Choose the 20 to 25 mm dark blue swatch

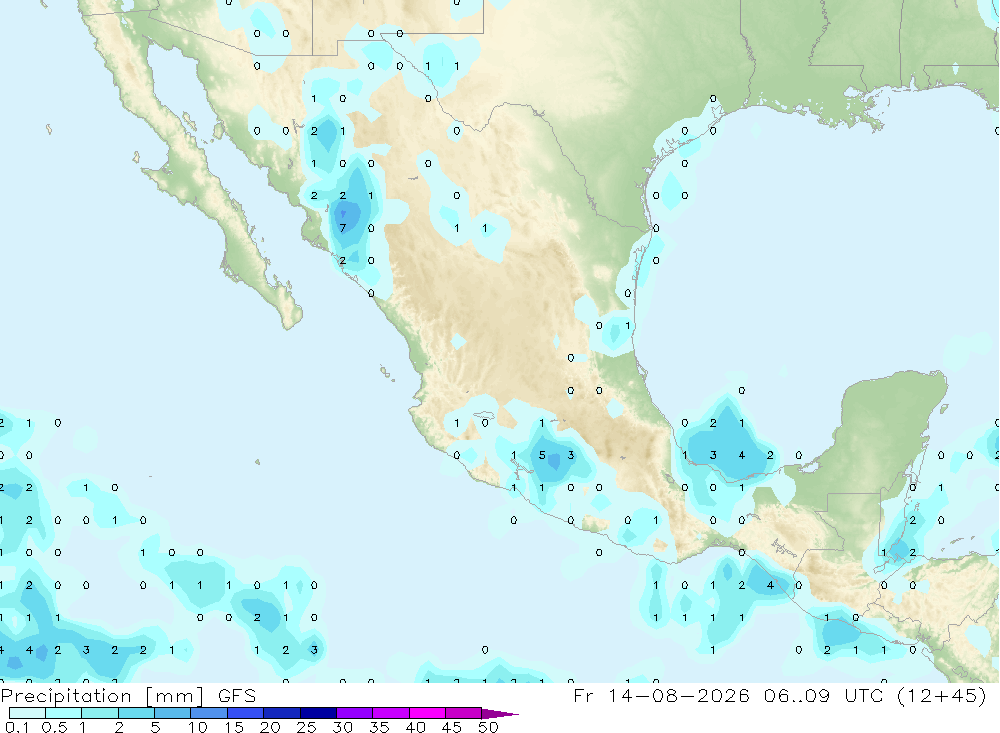tap(282, 713)
